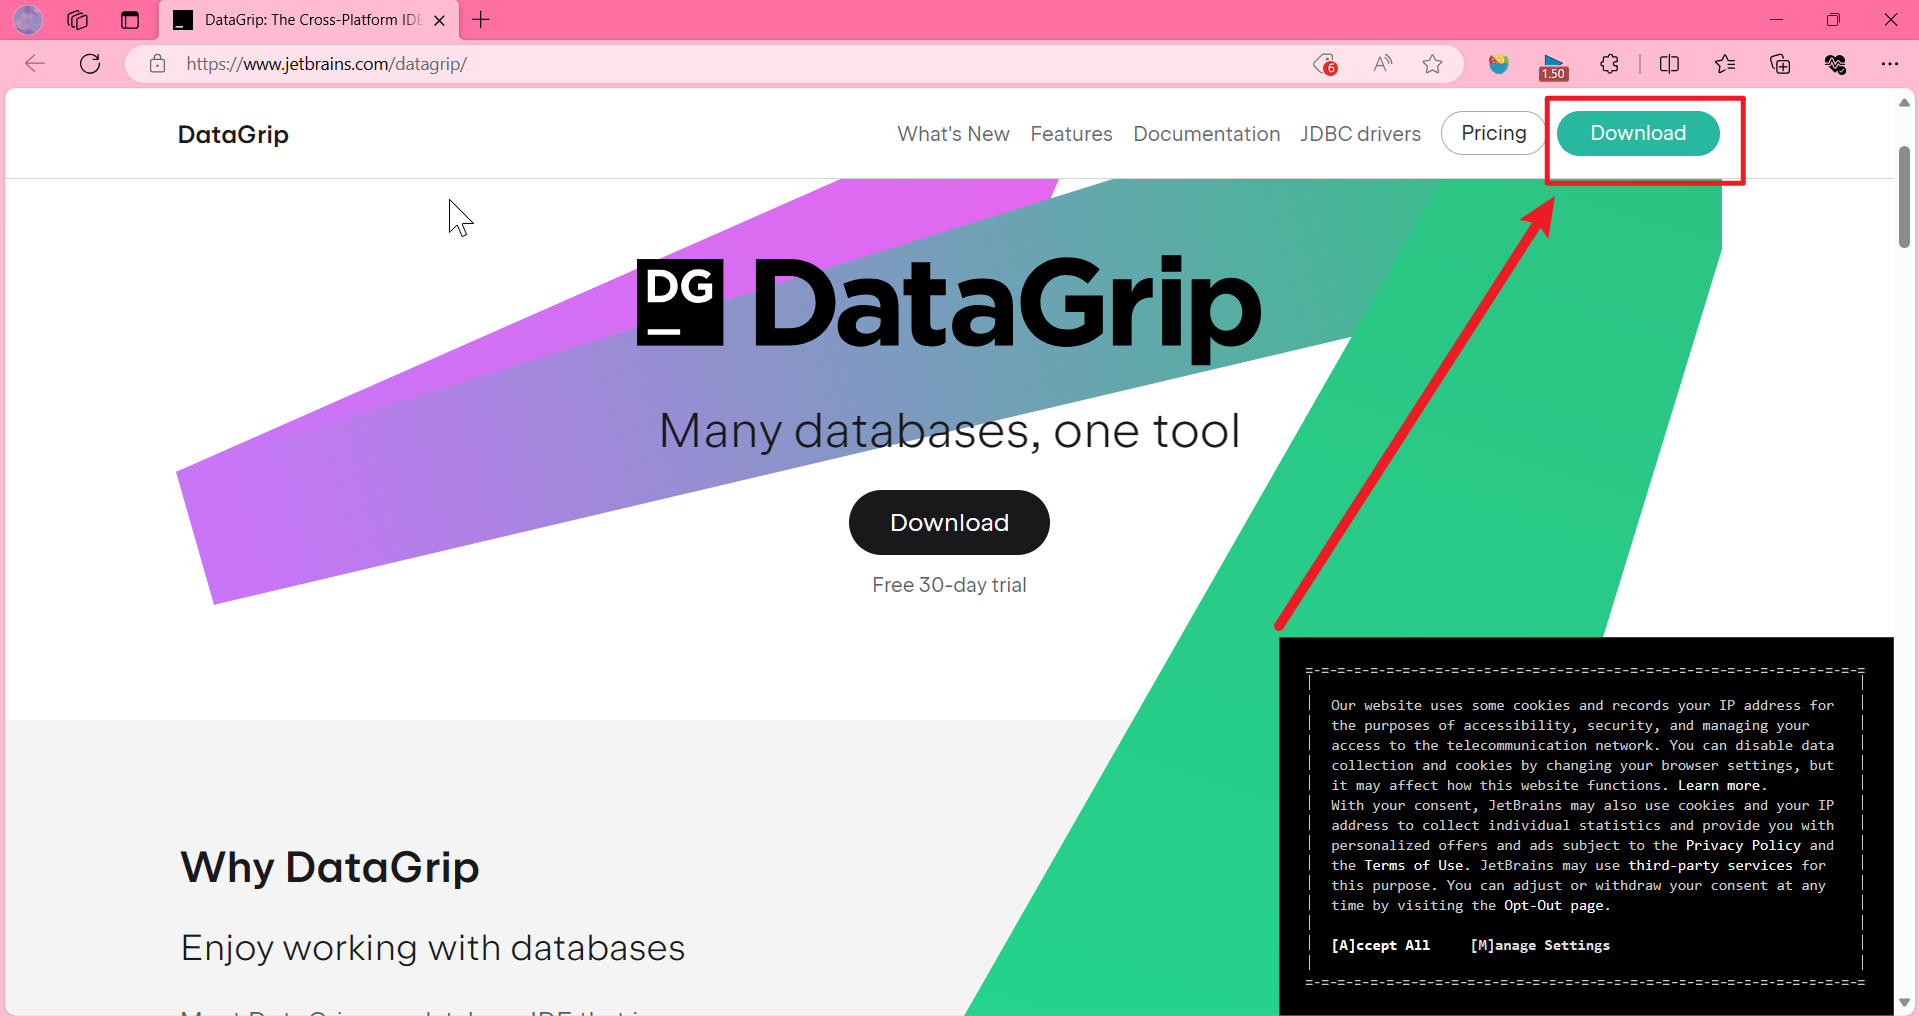Click the Why DataGrip heading
The width and height of the screenshot is (1919, 1016).
(330, 867)
